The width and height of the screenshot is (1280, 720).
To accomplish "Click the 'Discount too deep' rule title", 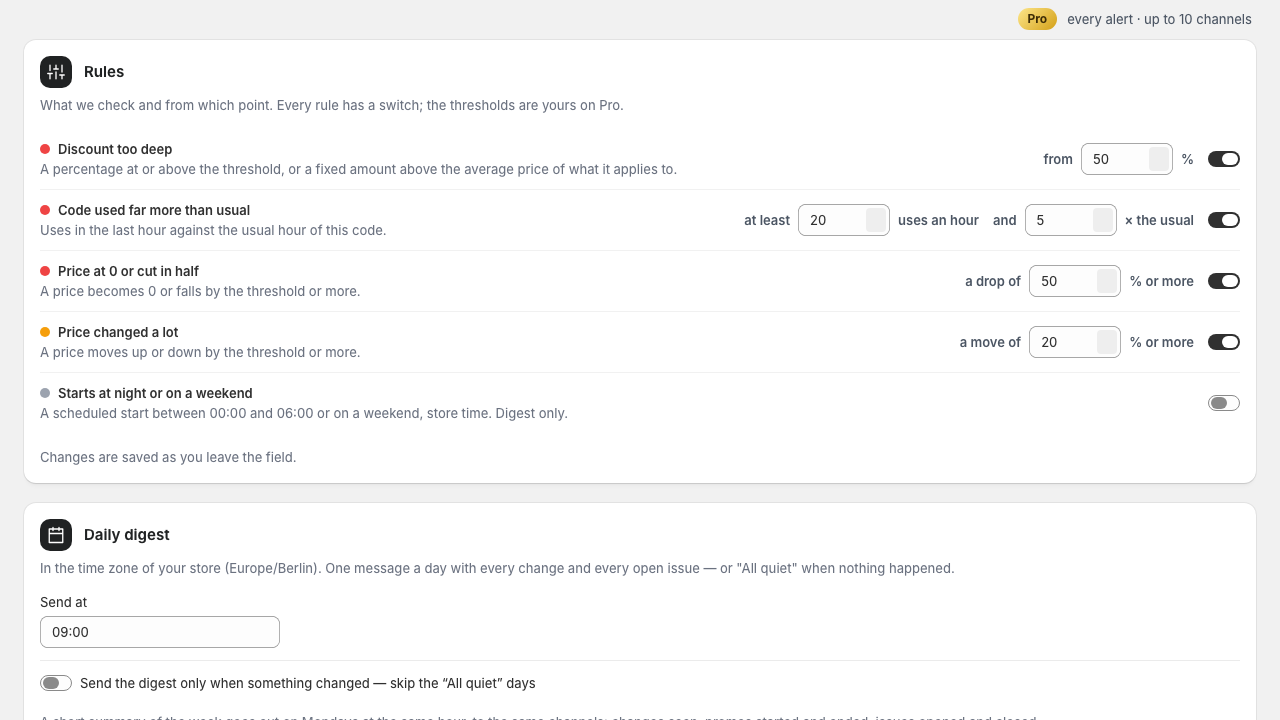I will (115, 149).
